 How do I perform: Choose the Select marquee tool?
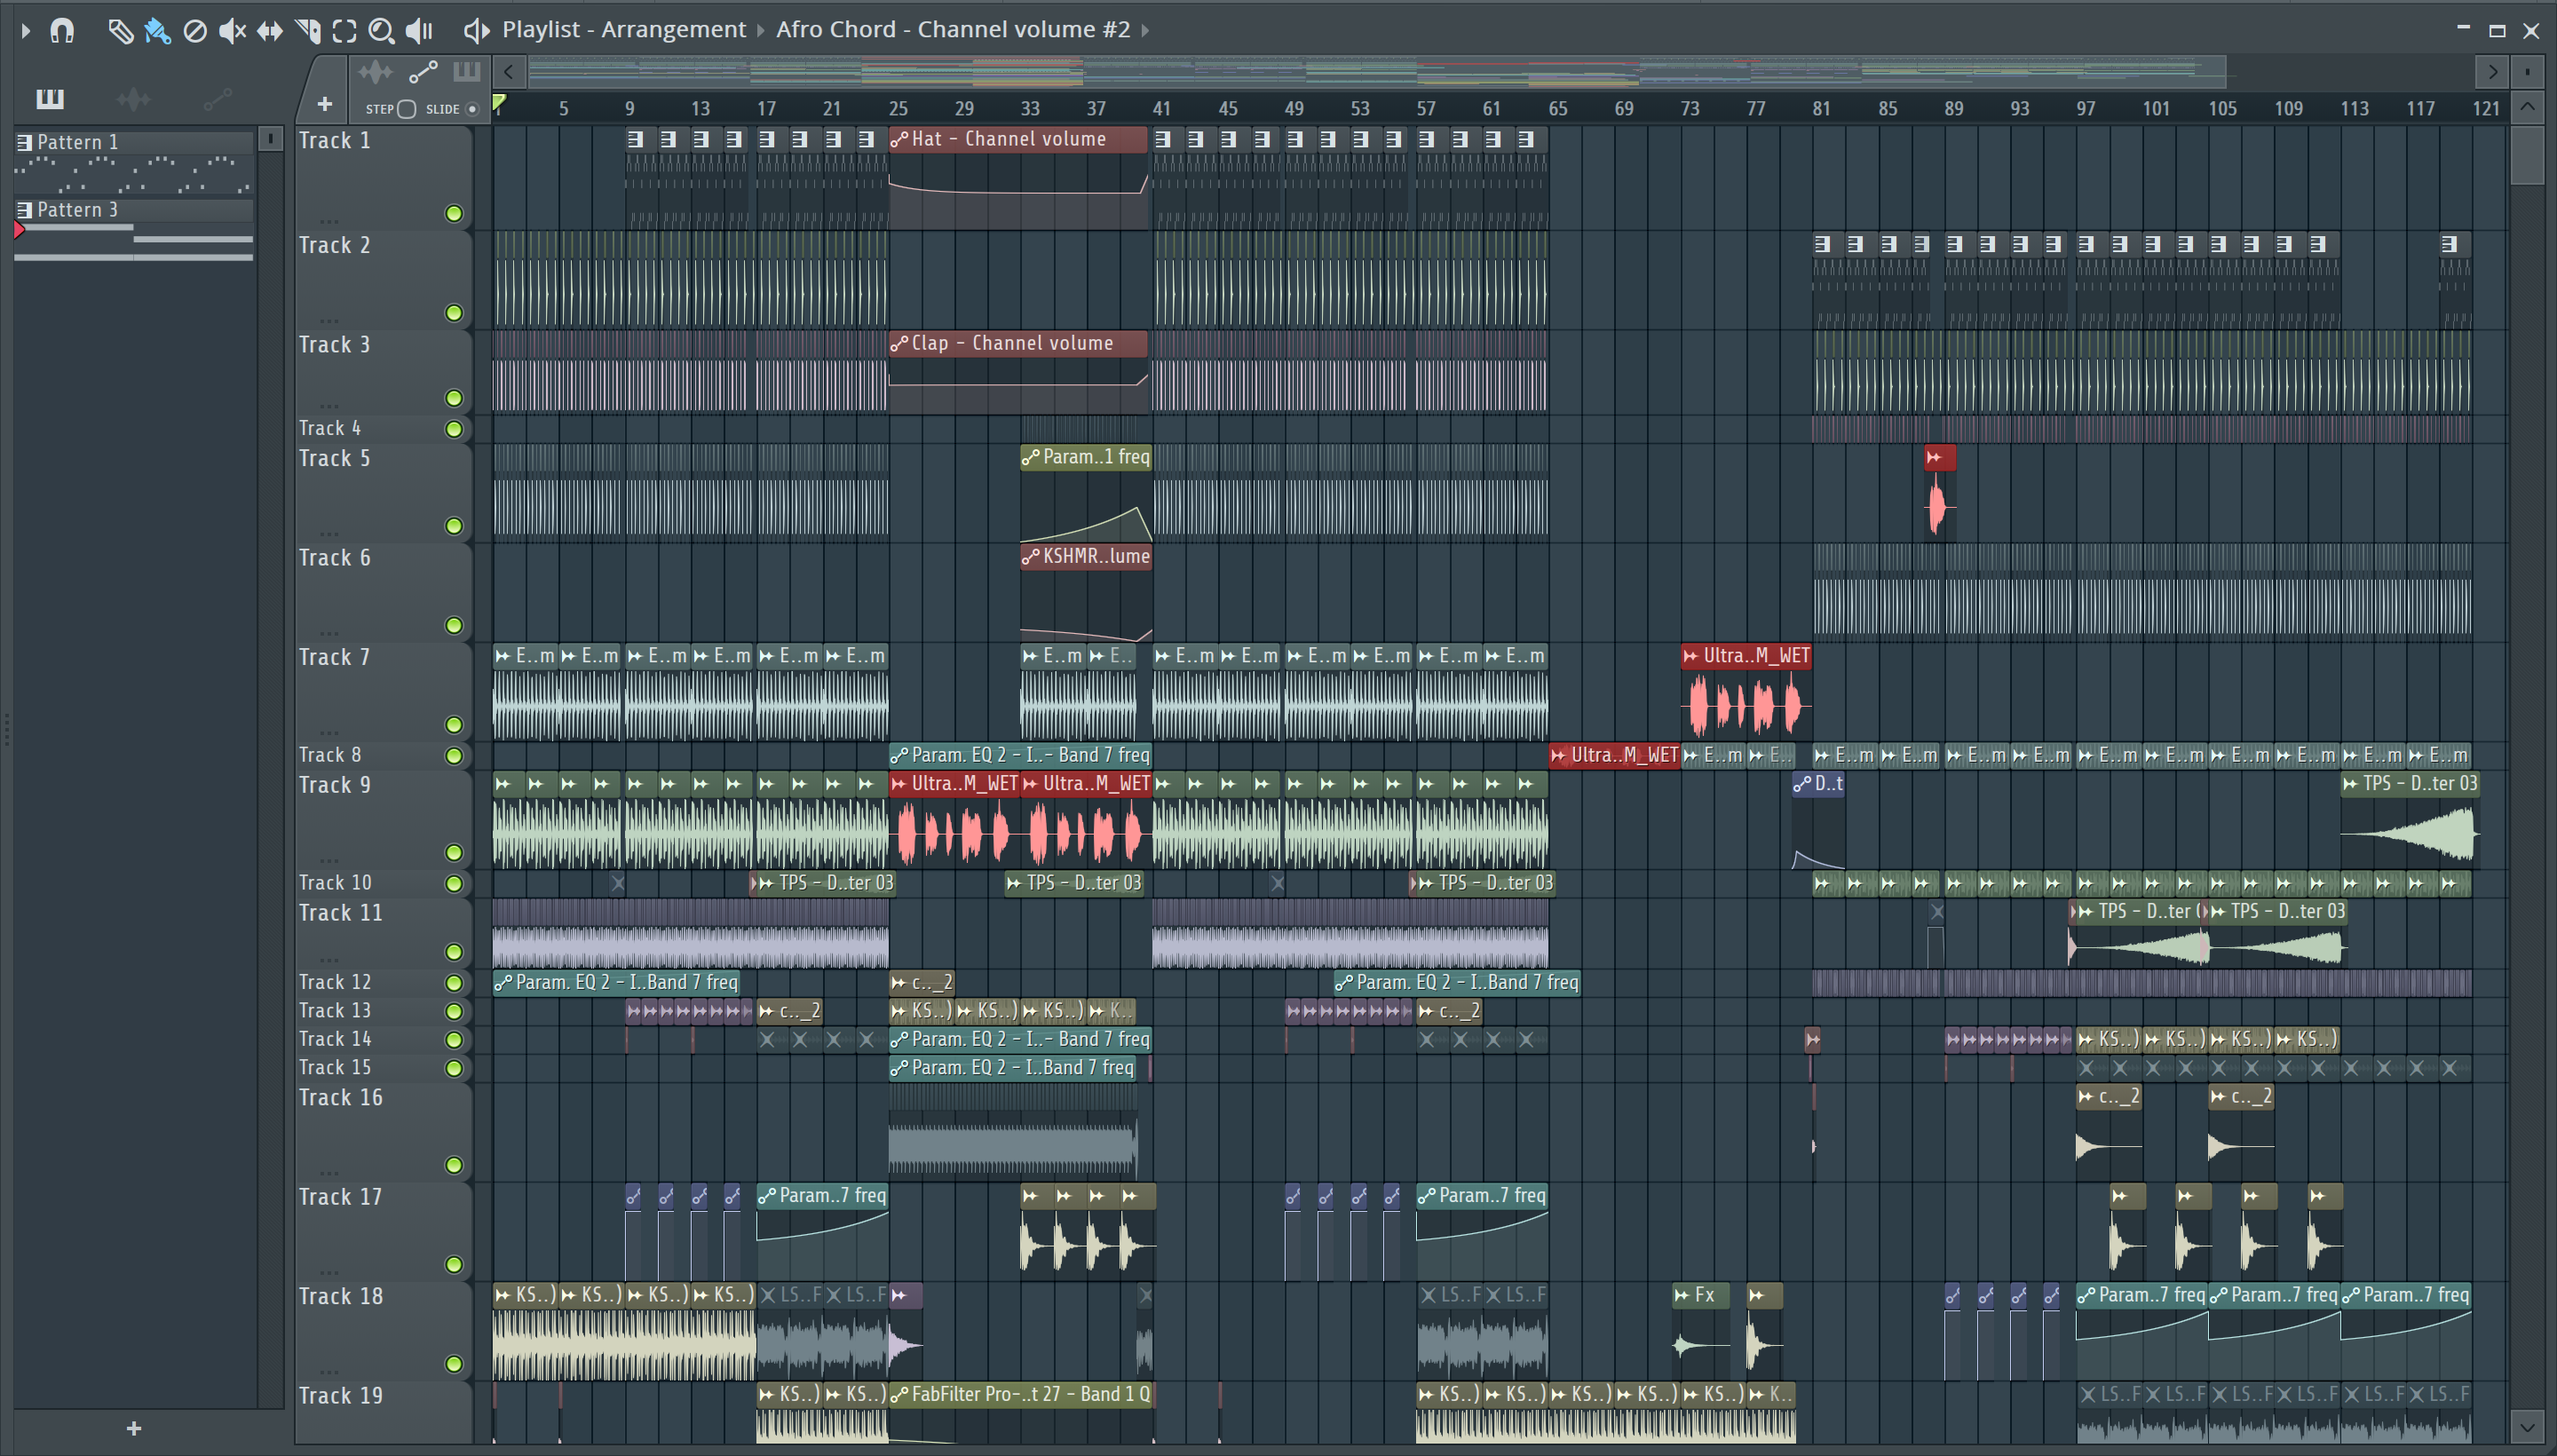point(344,31)
